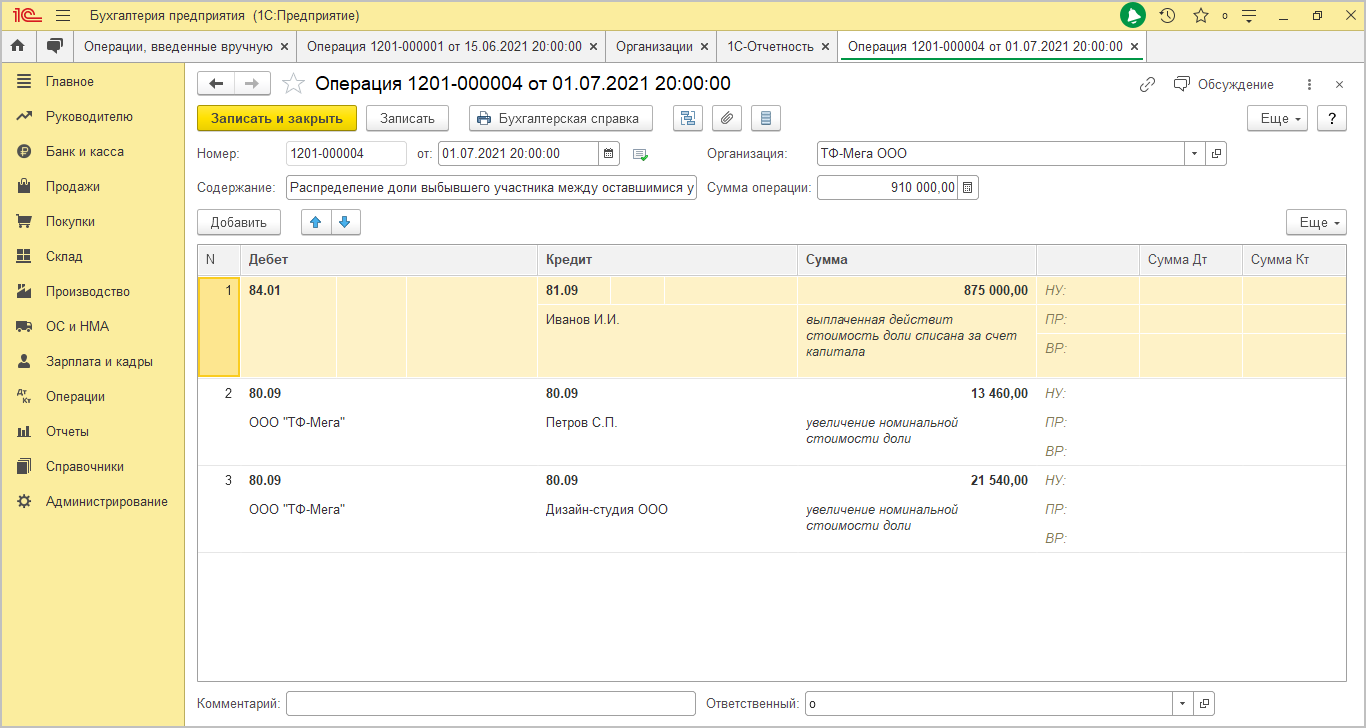Image resolution: width=1366 pixels, height=728 pixels.
Task: Open calendar picker for the date field
Action: tap(609, 154)
